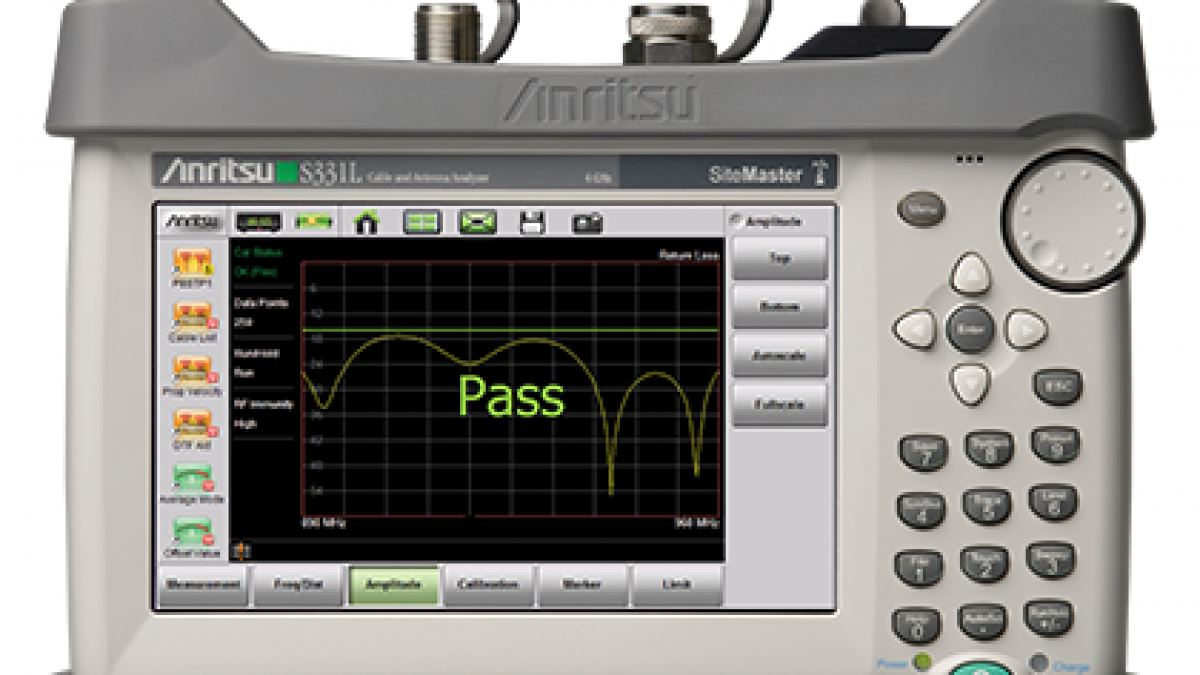Tap the 5 key on the keypad
This screenshot has height=675, width=1200.
pos(986,506)
